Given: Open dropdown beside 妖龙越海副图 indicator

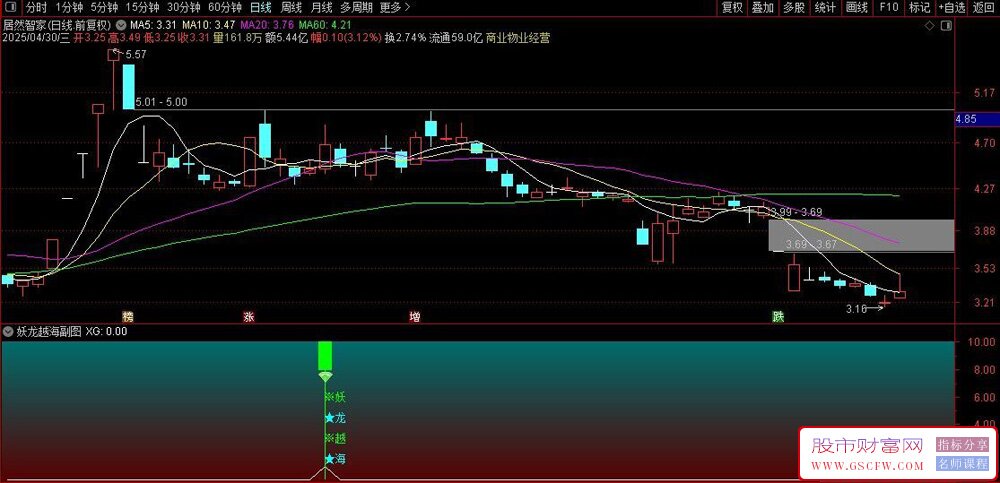Looking at the screenshot, I should 8,331.
